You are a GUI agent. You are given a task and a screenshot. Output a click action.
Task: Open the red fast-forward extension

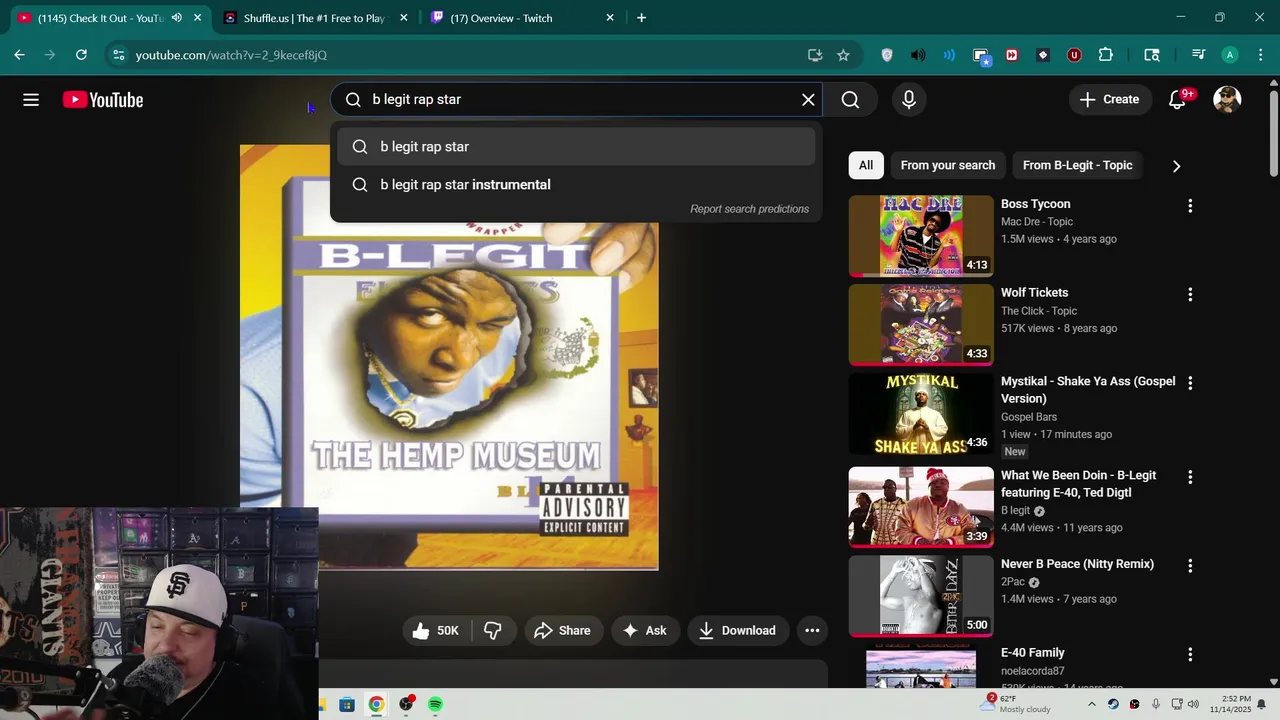pos(1011,55)
